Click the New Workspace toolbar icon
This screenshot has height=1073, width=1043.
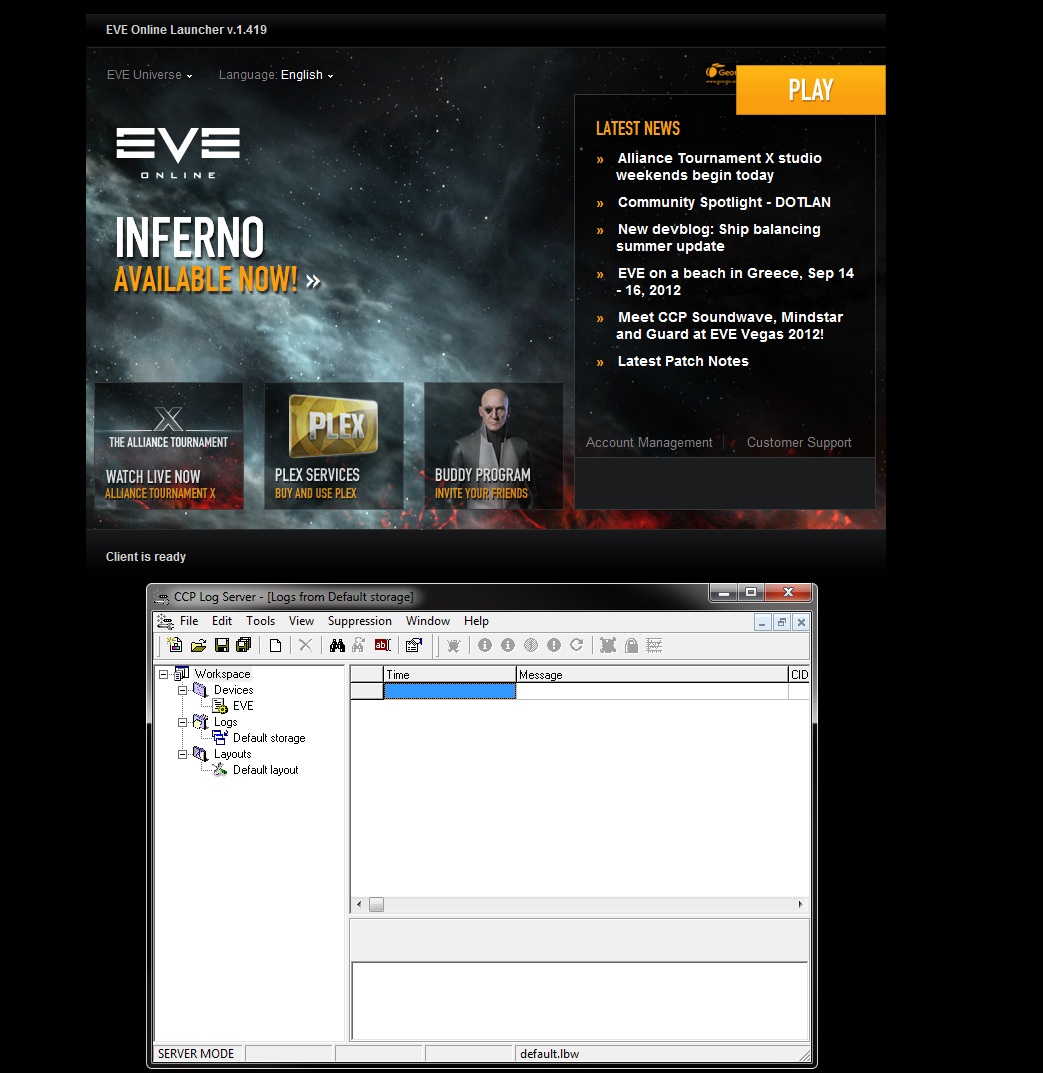(175, 645)
